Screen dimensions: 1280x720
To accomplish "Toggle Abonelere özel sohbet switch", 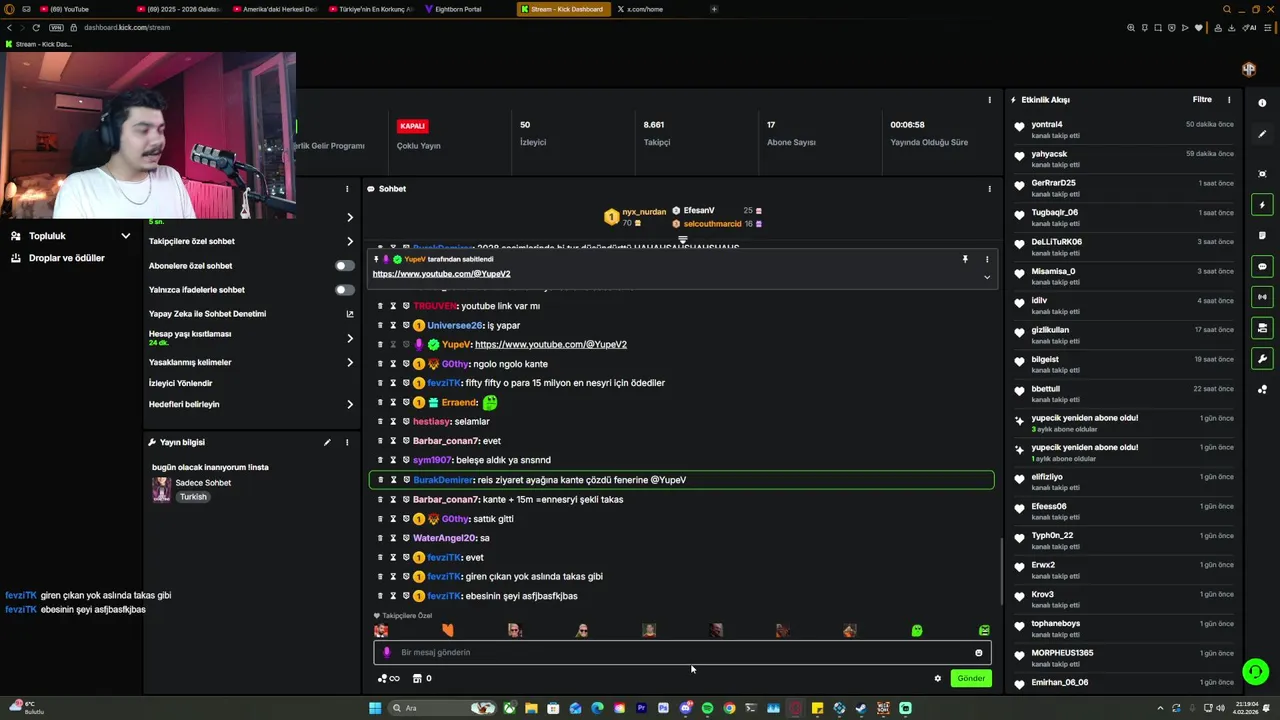I will [x=344, y=266].
